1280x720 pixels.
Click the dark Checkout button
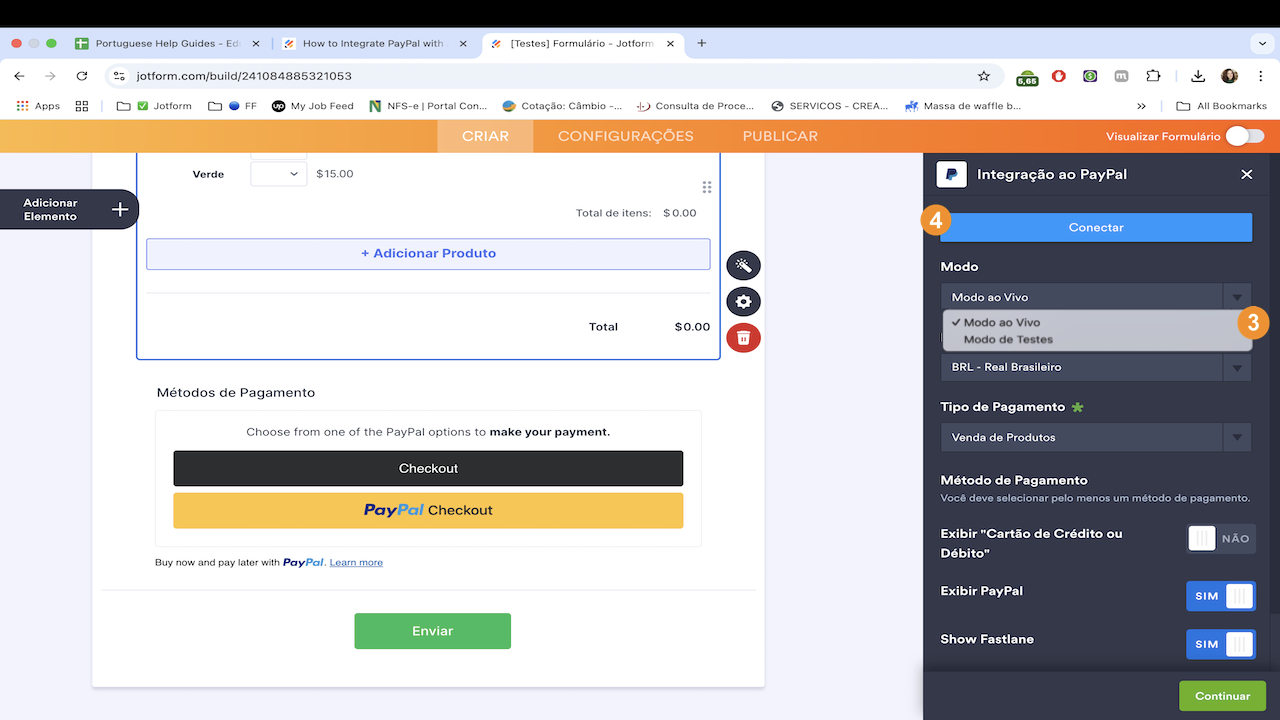coord(428,468)
